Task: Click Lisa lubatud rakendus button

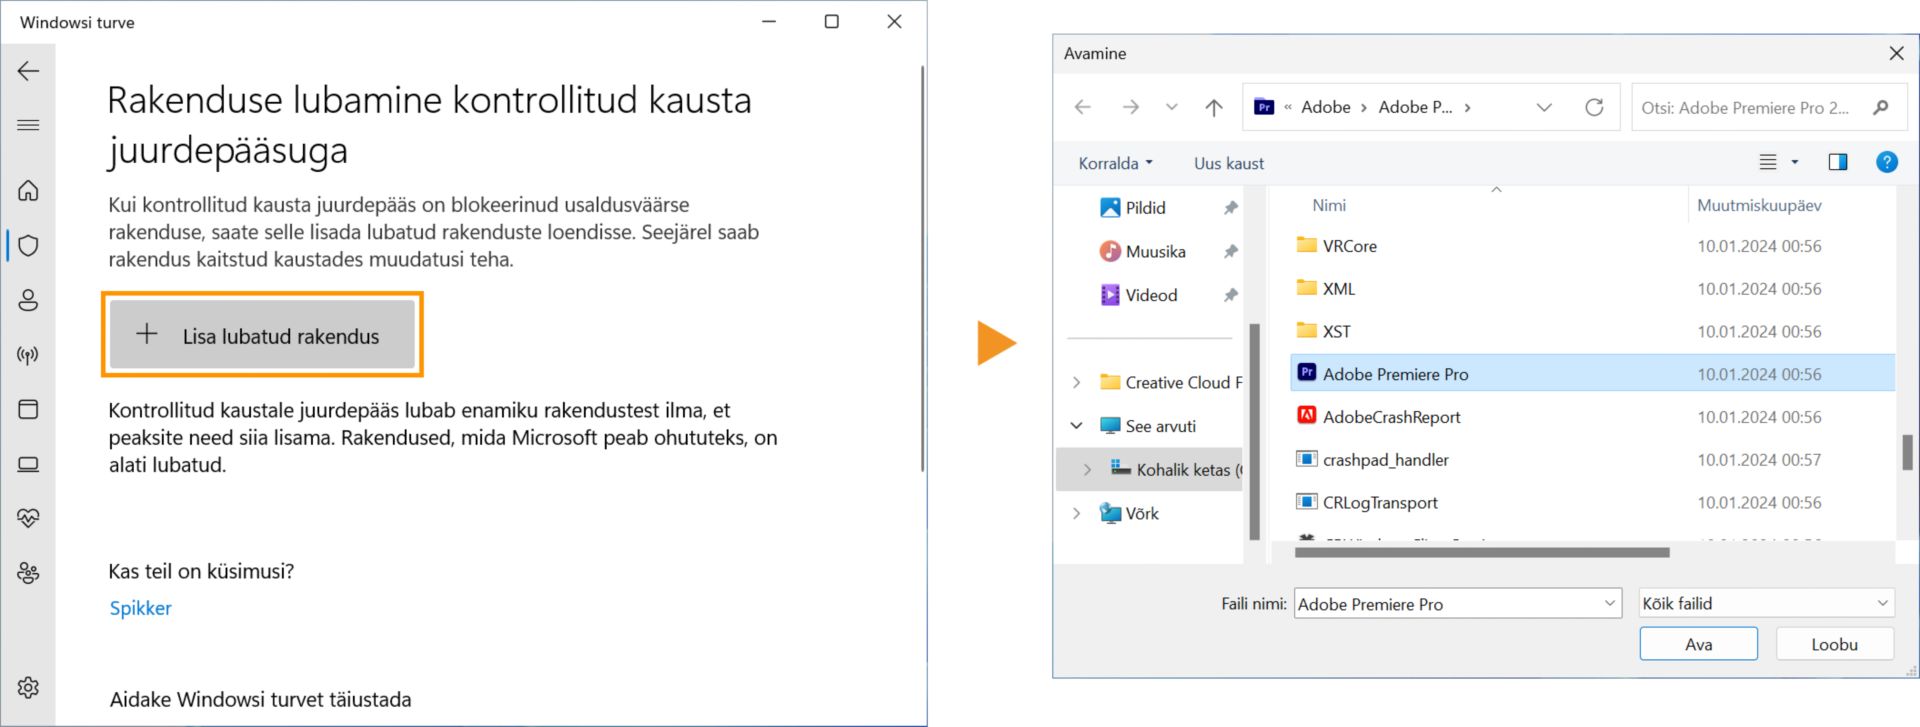Action: [x=262, y=335]
